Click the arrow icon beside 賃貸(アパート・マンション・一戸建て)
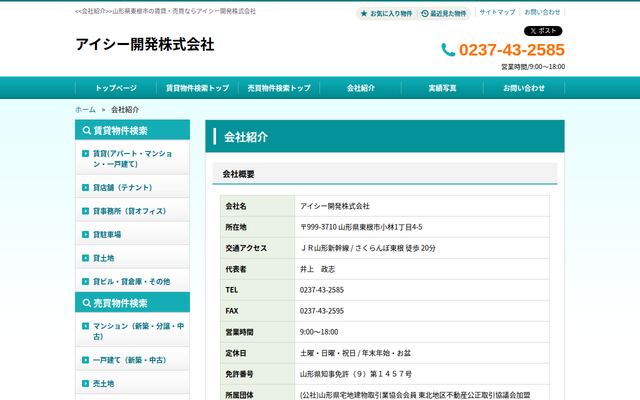The height and width of the screenshot is (400, 640). click(85, 153)
